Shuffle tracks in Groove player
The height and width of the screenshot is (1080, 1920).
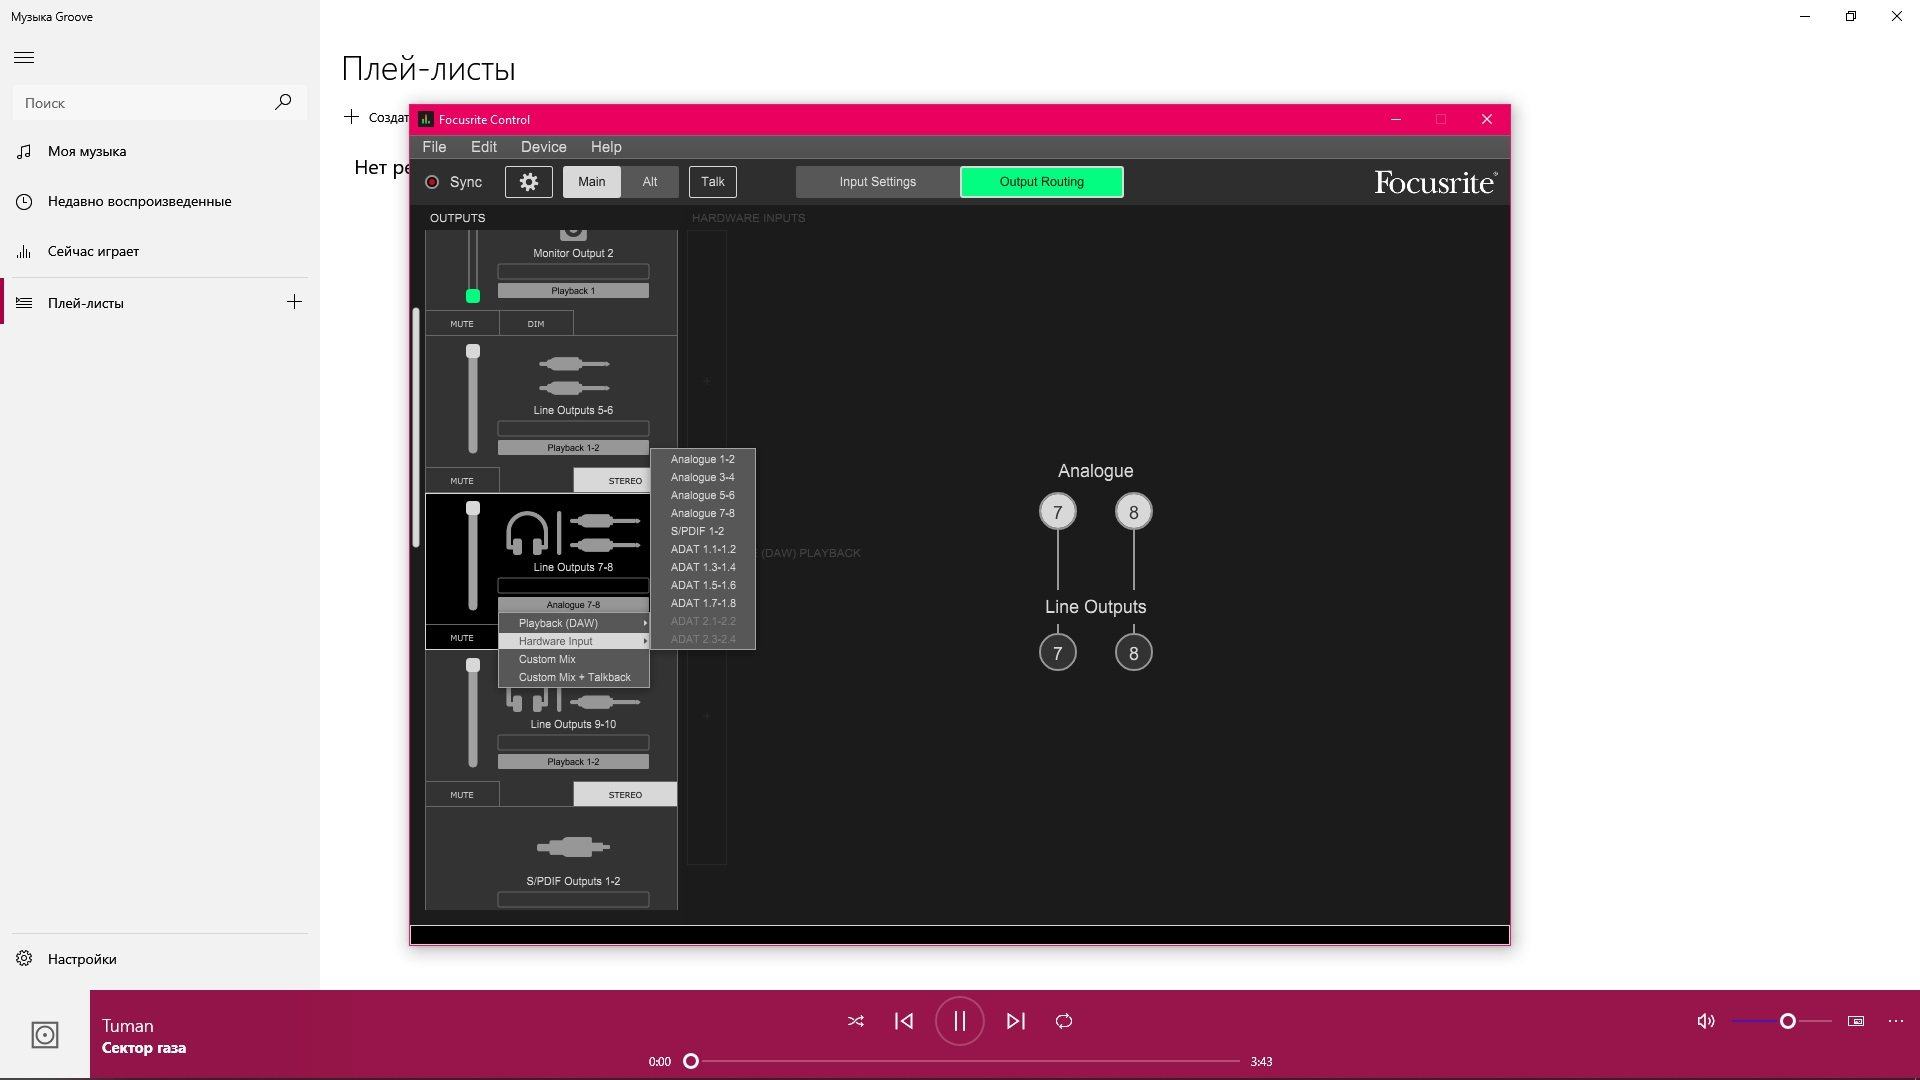point(856,1021)
